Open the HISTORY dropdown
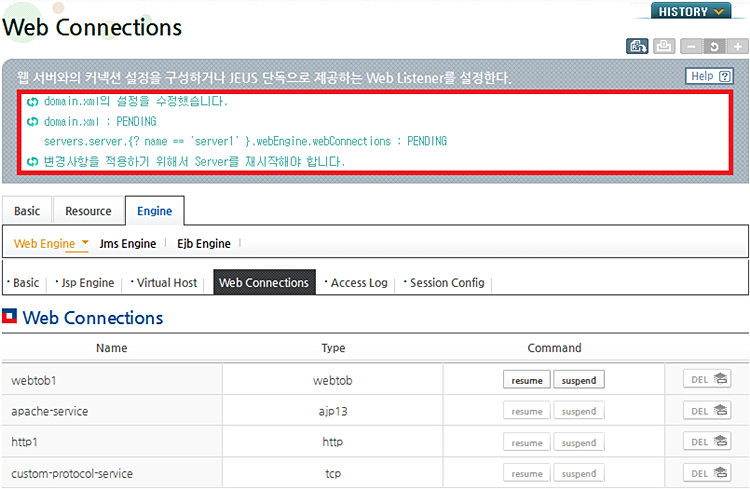Image resolution: width=750 pixels, height=489 pixels. 691,11
